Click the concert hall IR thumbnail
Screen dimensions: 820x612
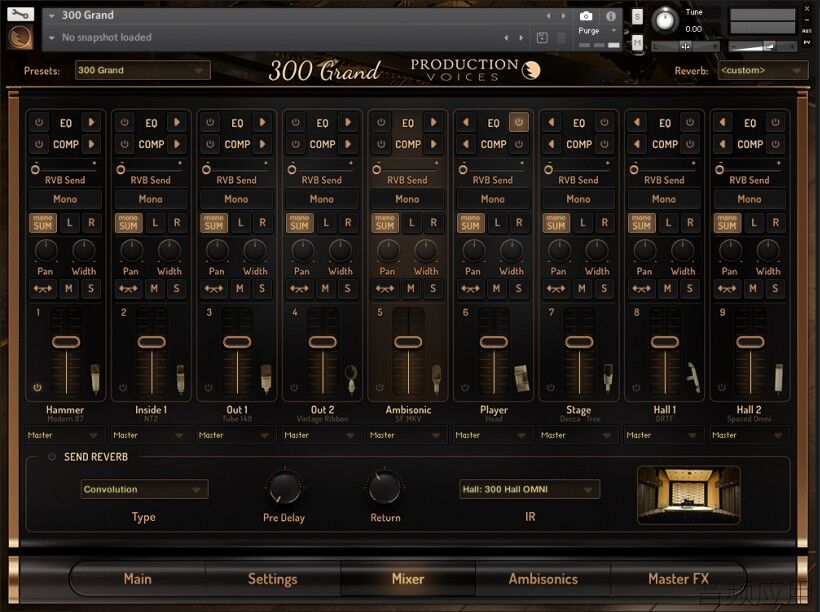pyautogui.click(x=689, y=495)
